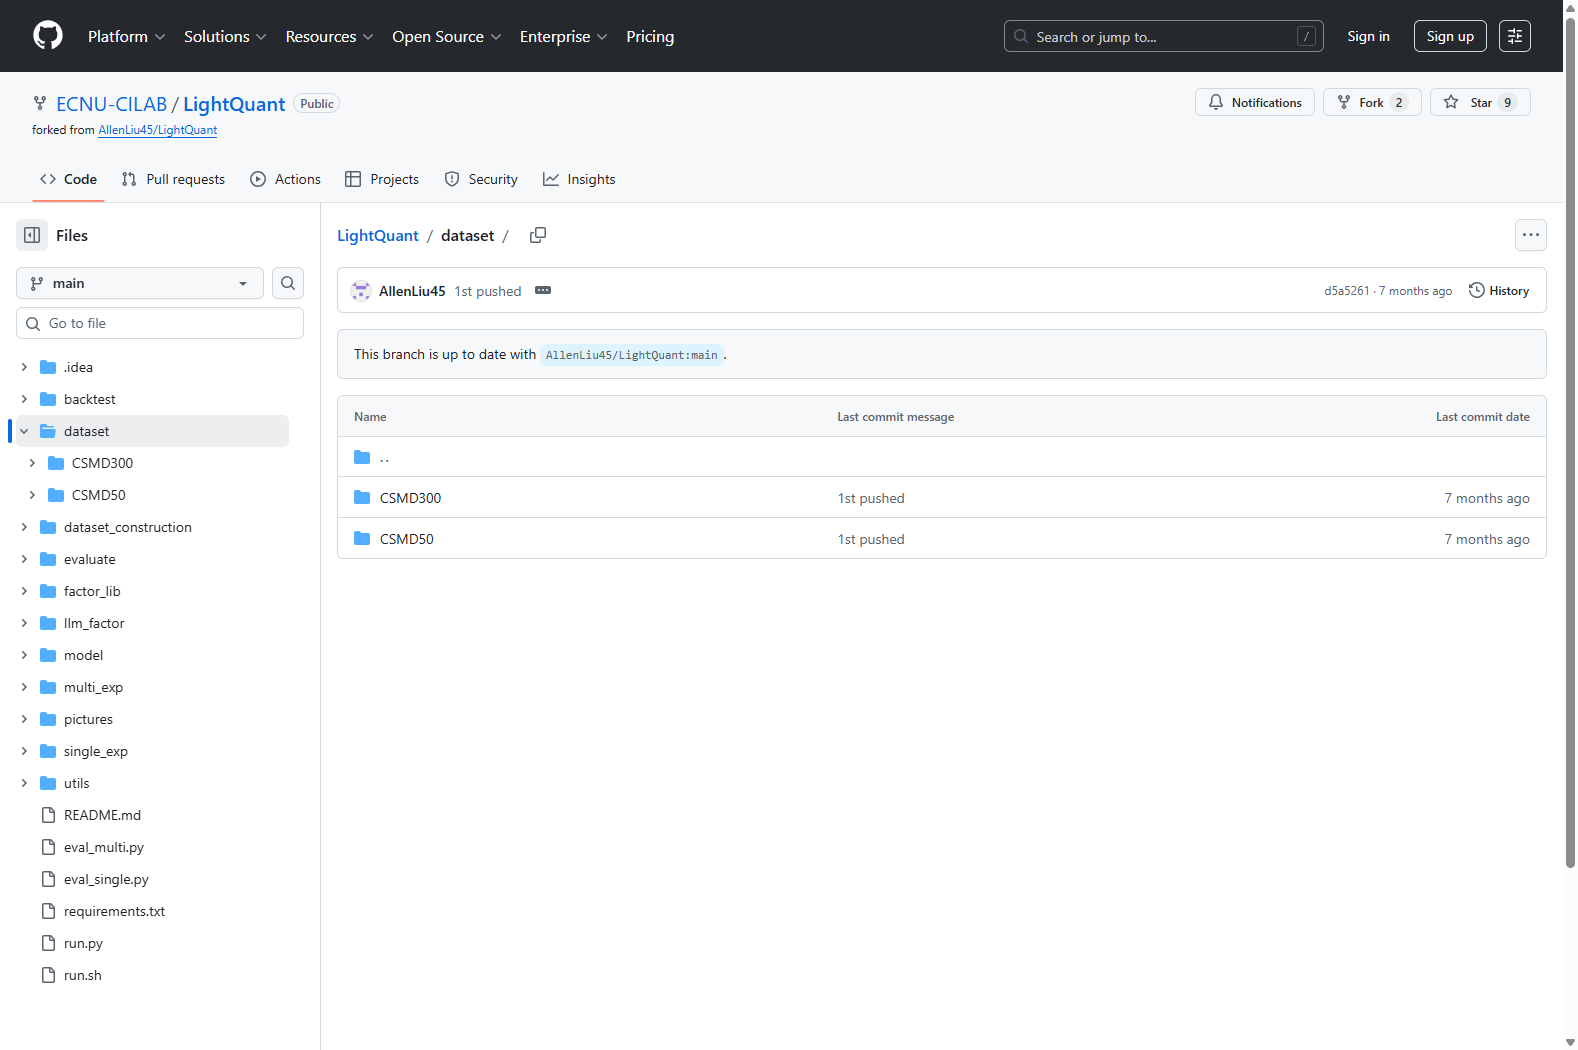This screenshot has height=1050, width=1578.
Task: Switch to the Code tab
Action: [68, 179]
